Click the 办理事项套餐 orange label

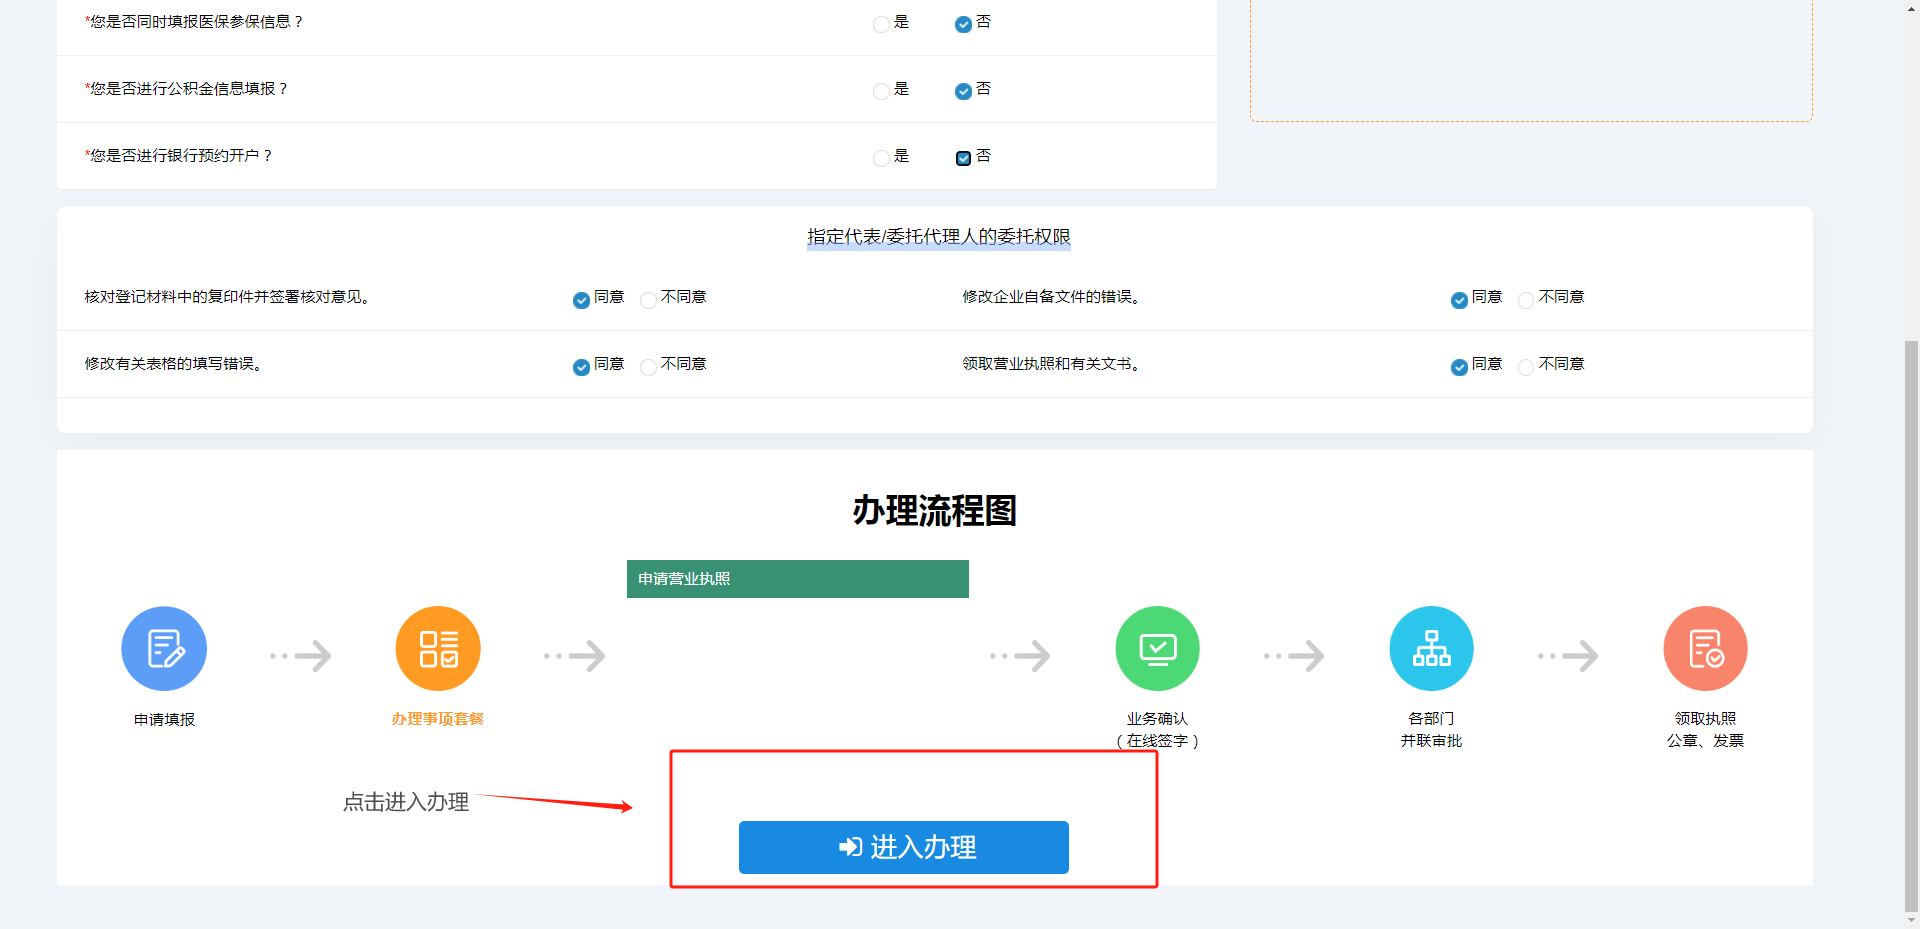pyautogui.click(x=438, y=719)
